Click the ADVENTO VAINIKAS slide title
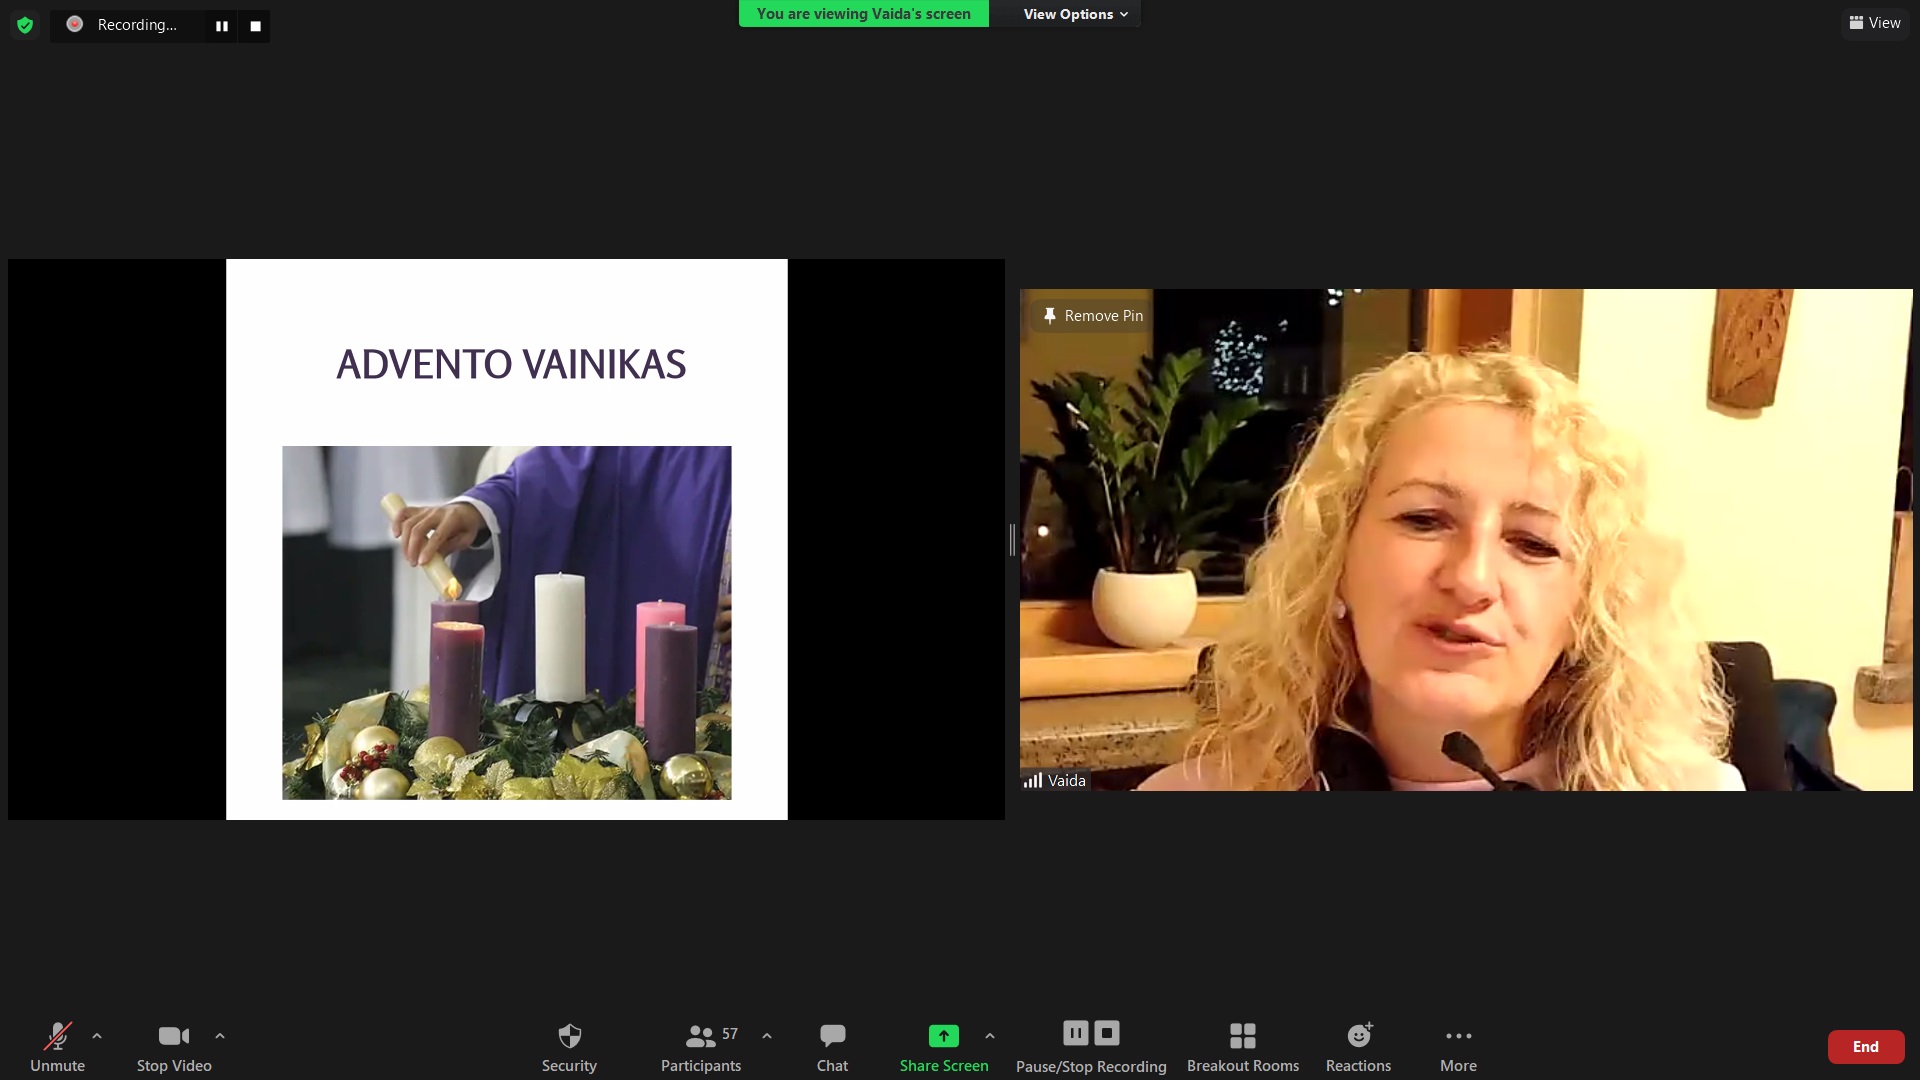Image resolution: width=1920 pixels, height=1080 pixels. point(511,365)
